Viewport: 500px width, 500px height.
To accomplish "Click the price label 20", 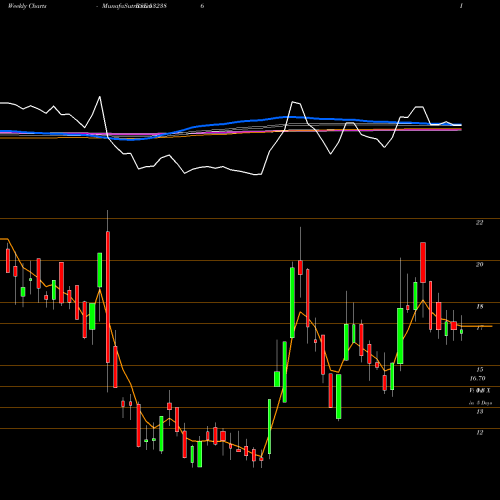I will pos(479,265).
